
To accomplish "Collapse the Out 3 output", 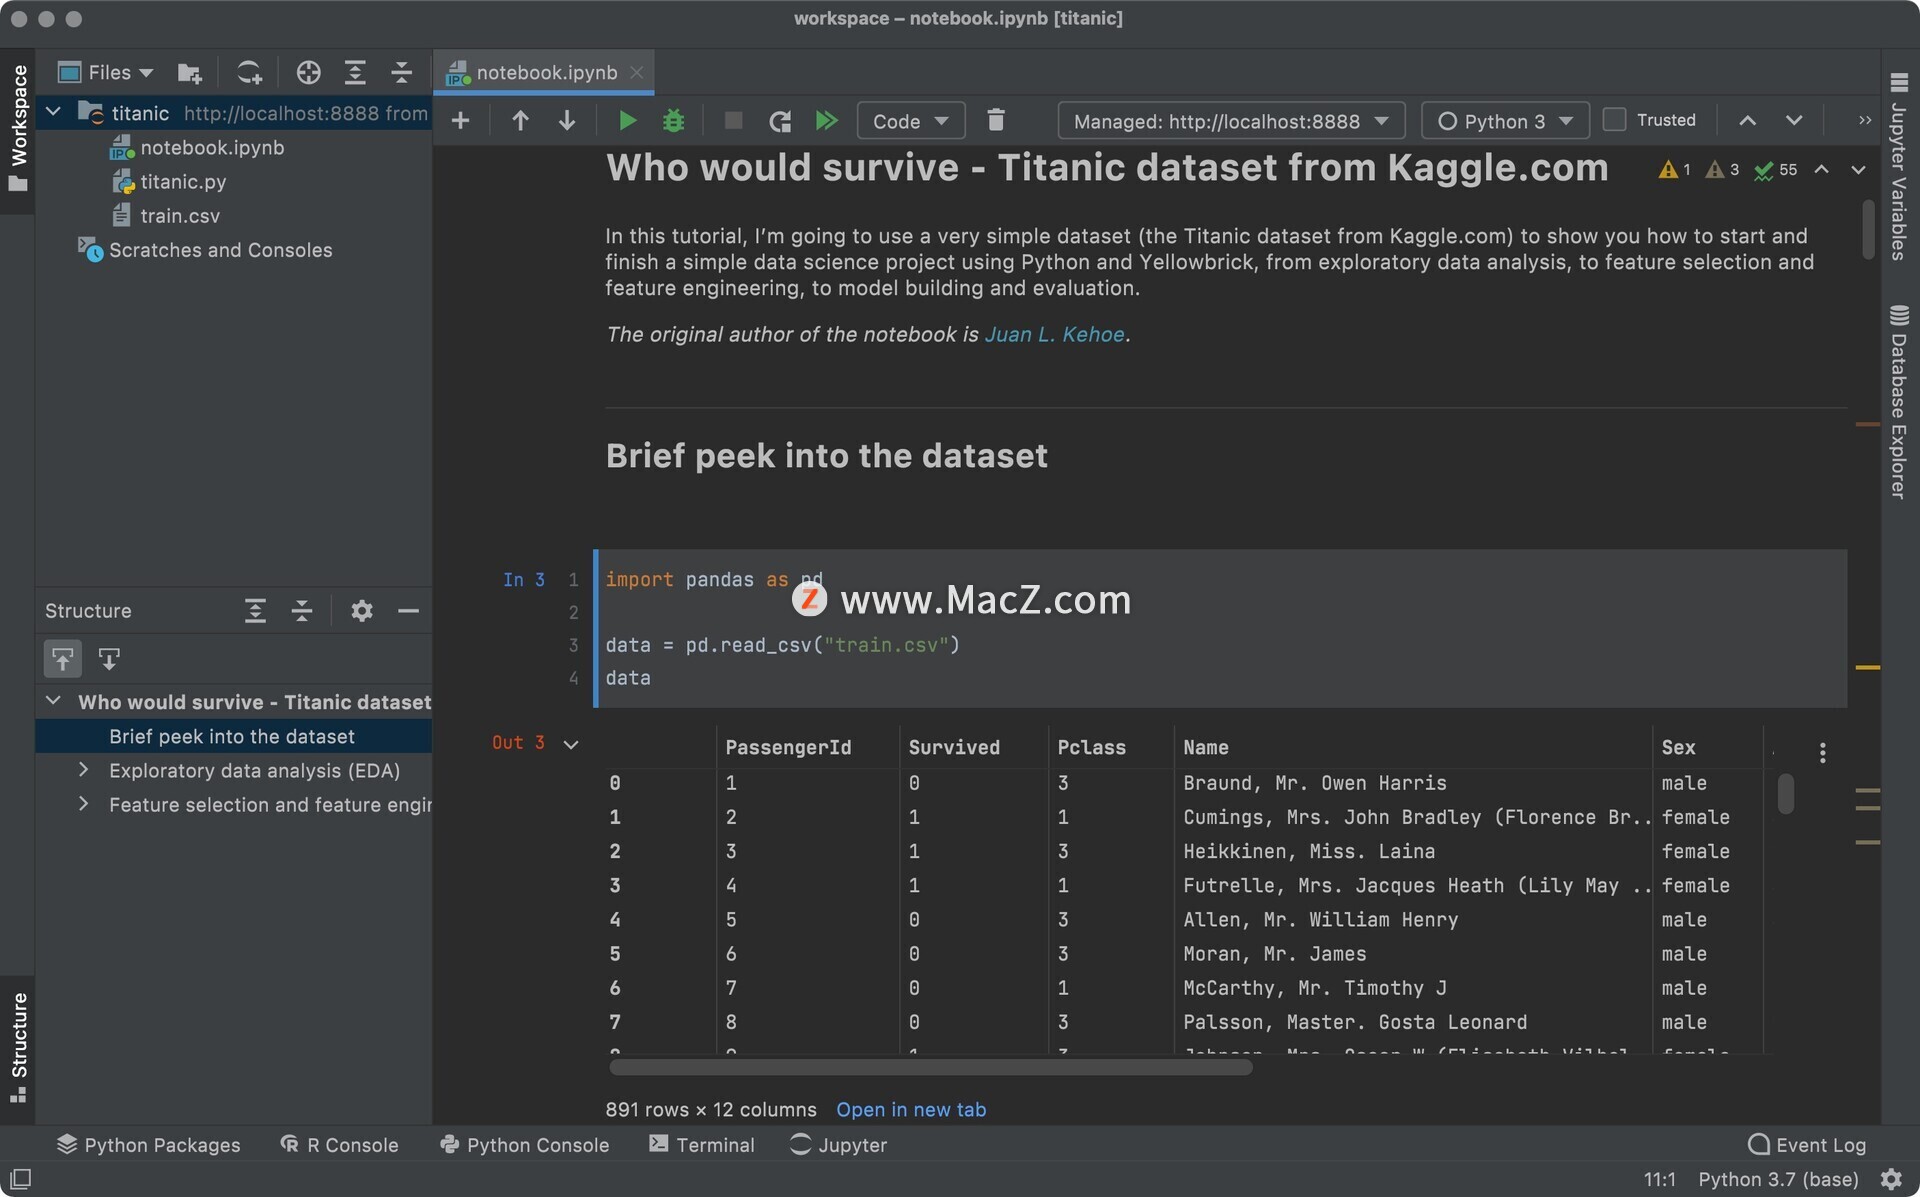I will click(x=571, y=744).
